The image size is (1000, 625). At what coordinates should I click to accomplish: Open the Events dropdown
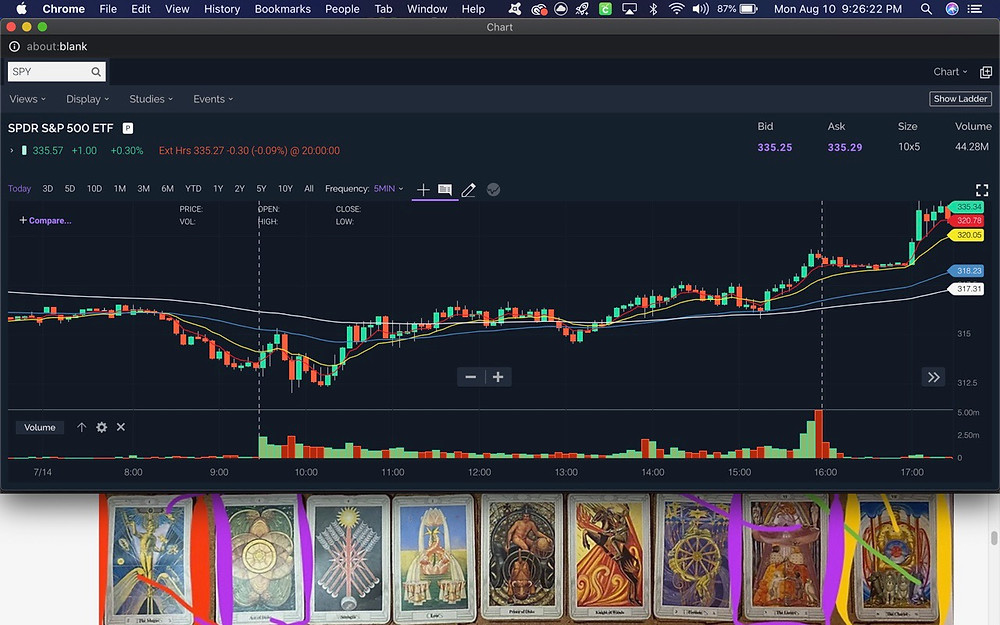click(213, 99)
